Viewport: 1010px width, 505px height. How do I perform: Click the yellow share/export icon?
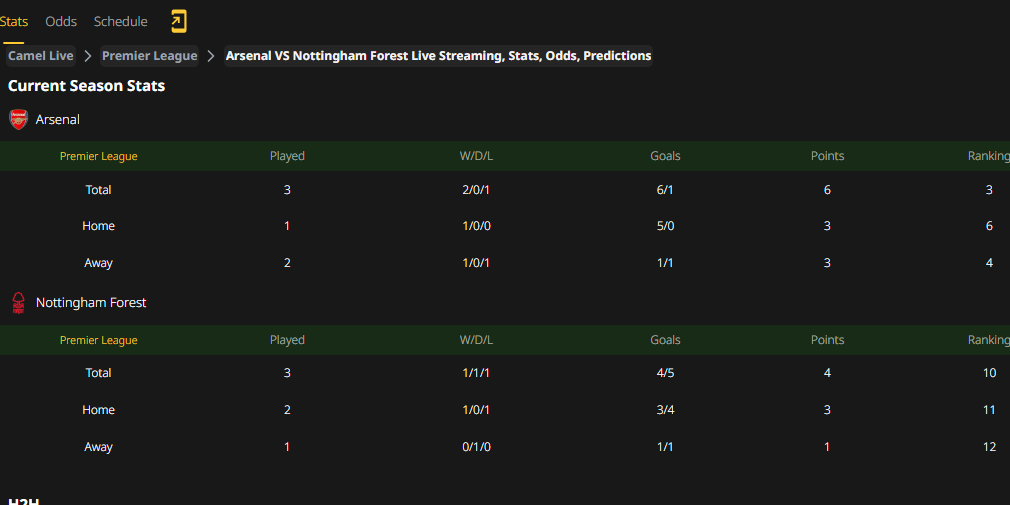(x=178, y=21)
